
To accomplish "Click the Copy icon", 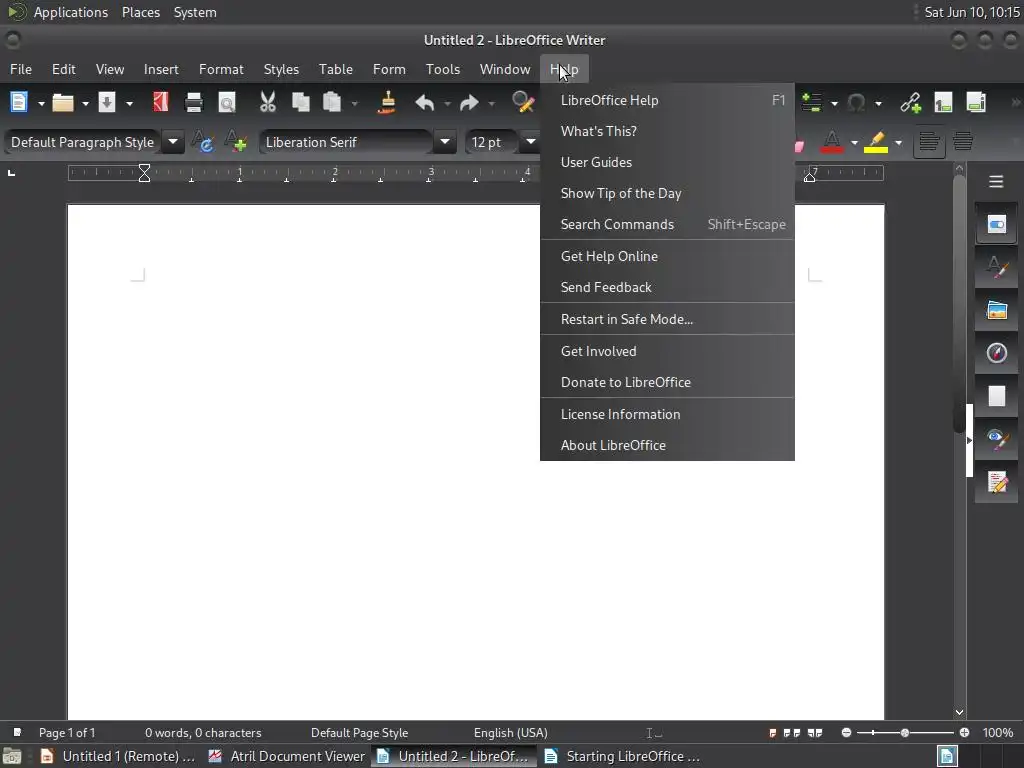I will pos(300,102).
